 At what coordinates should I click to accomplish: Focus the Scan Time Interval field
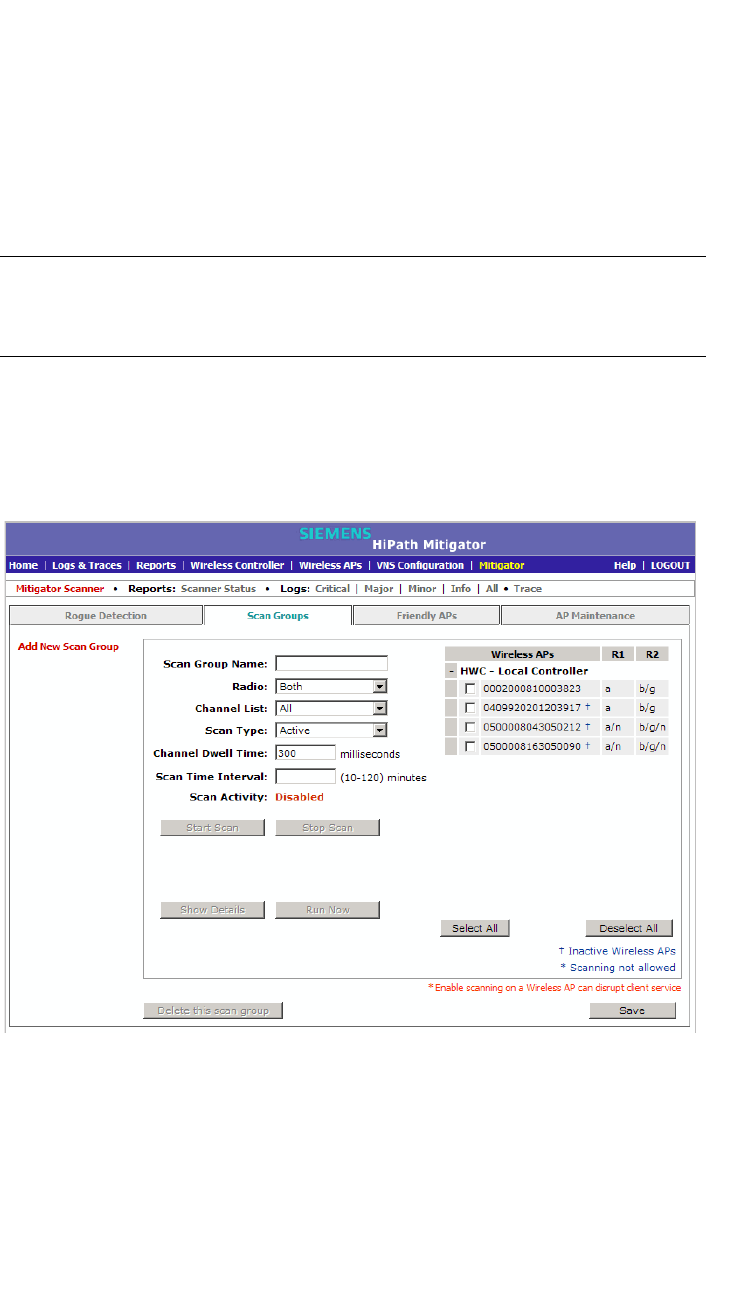[x=305, y=776]
